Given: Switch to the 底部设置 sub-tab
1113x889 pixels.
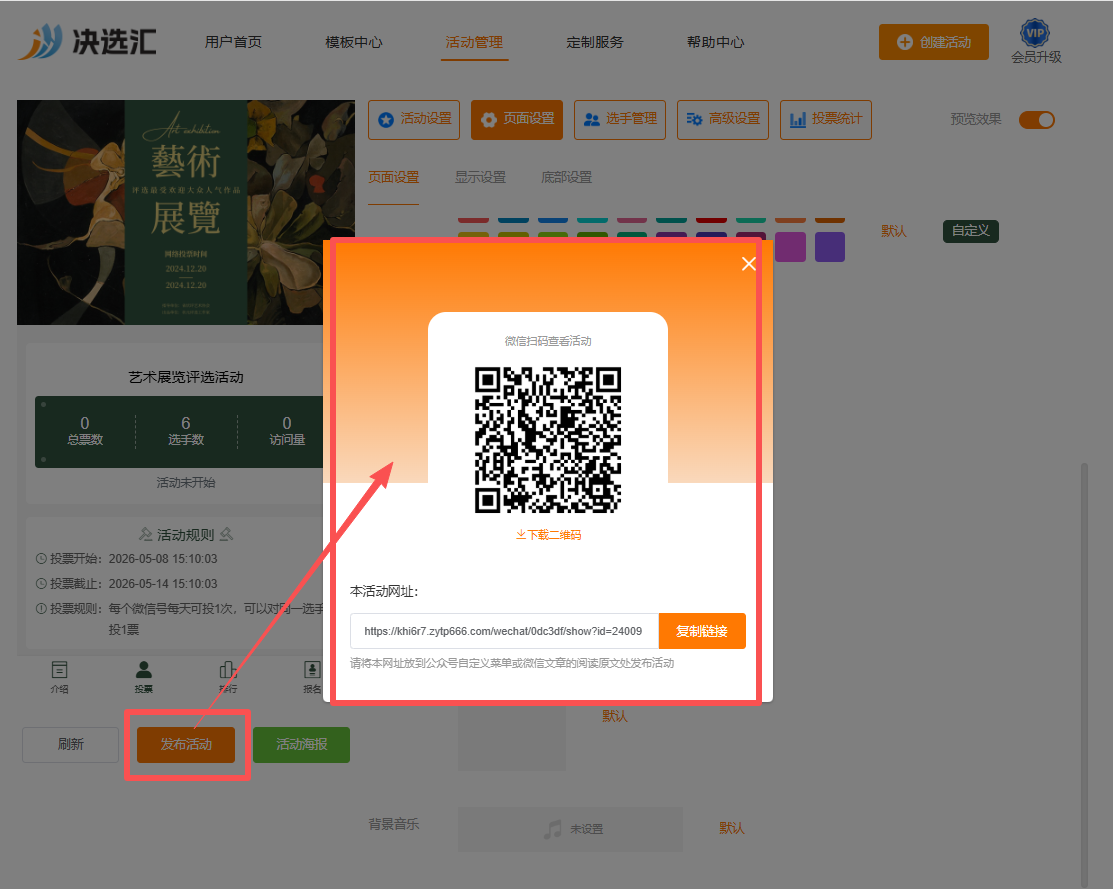Looking at the screenshot, I should pyautogui.click(x=566, y=177).
